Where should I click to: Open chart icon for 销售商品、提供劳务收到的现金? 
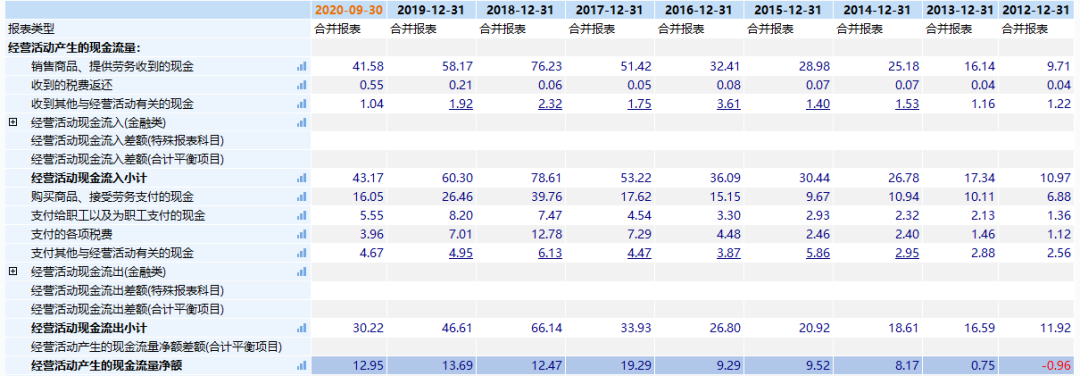click(x=301, y=67)
